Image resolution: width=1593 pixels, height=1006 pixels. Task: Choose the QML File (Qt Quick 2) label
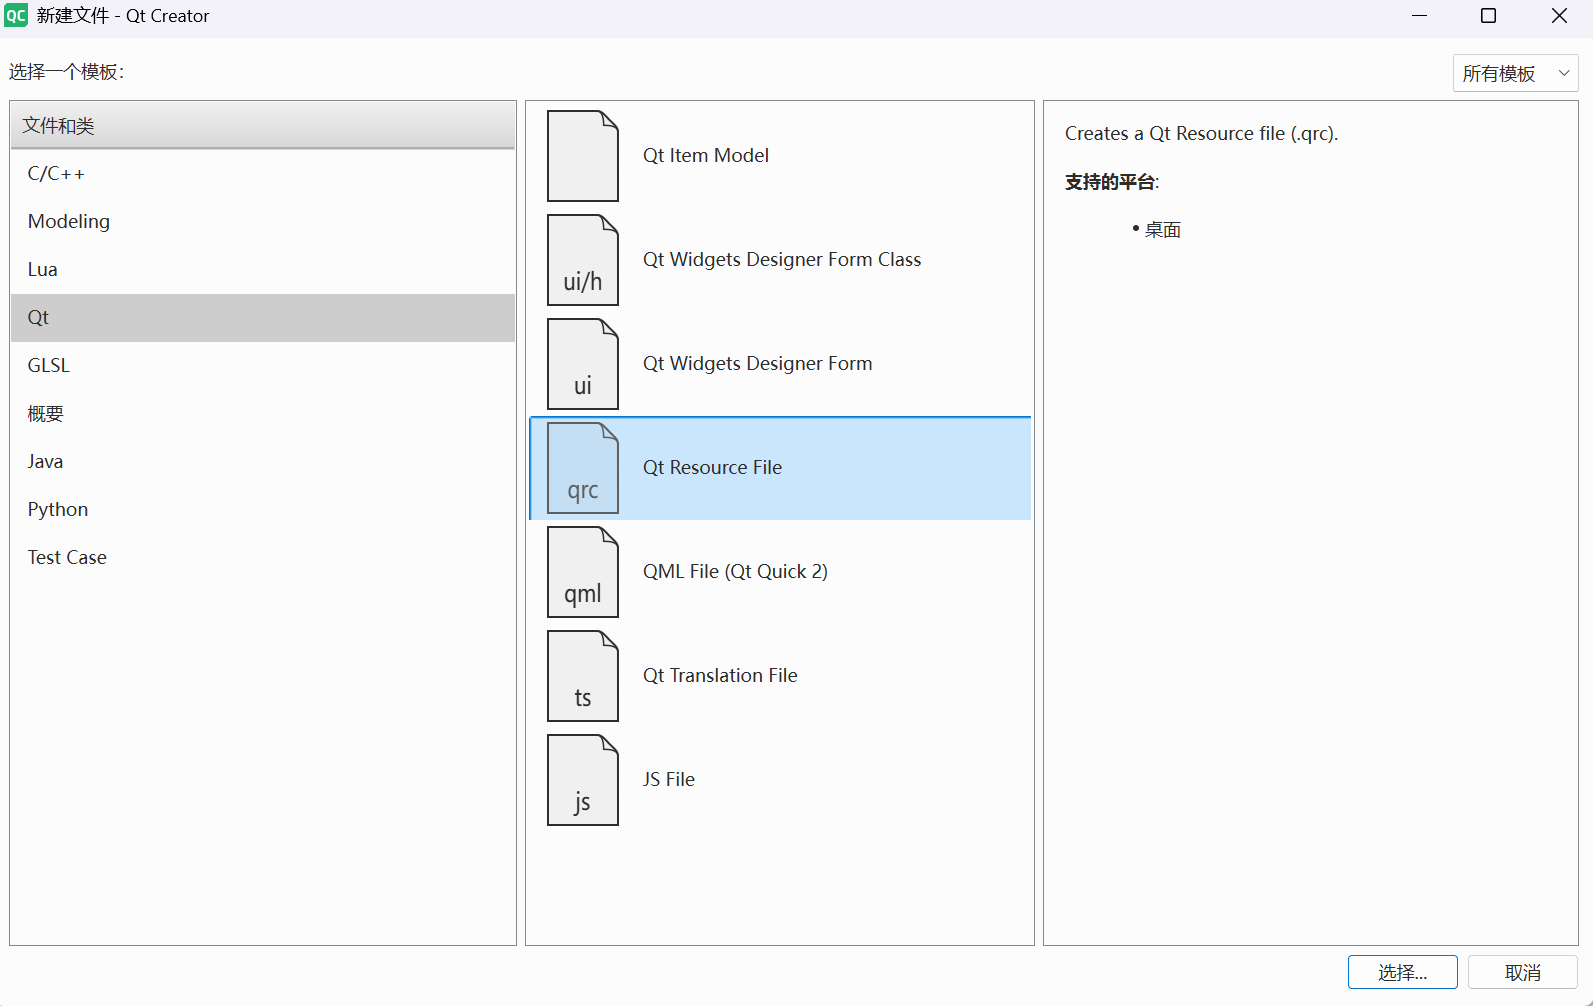click(735, 572)
